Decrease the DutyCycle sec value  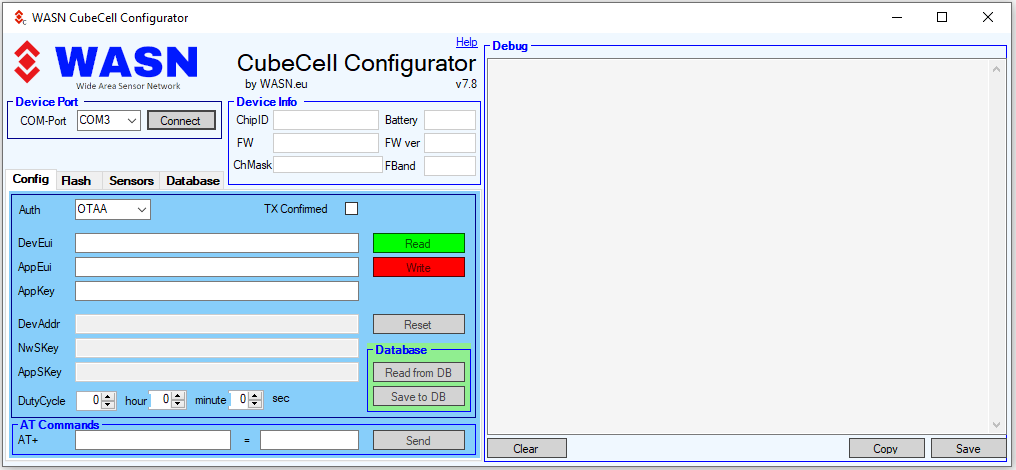[x=256, y=405]
